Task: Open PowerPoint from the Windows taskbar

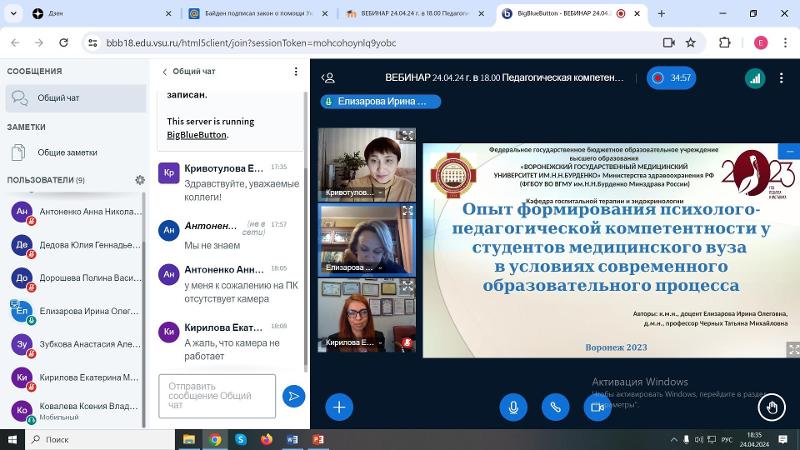Action: (x=318, y=439)
